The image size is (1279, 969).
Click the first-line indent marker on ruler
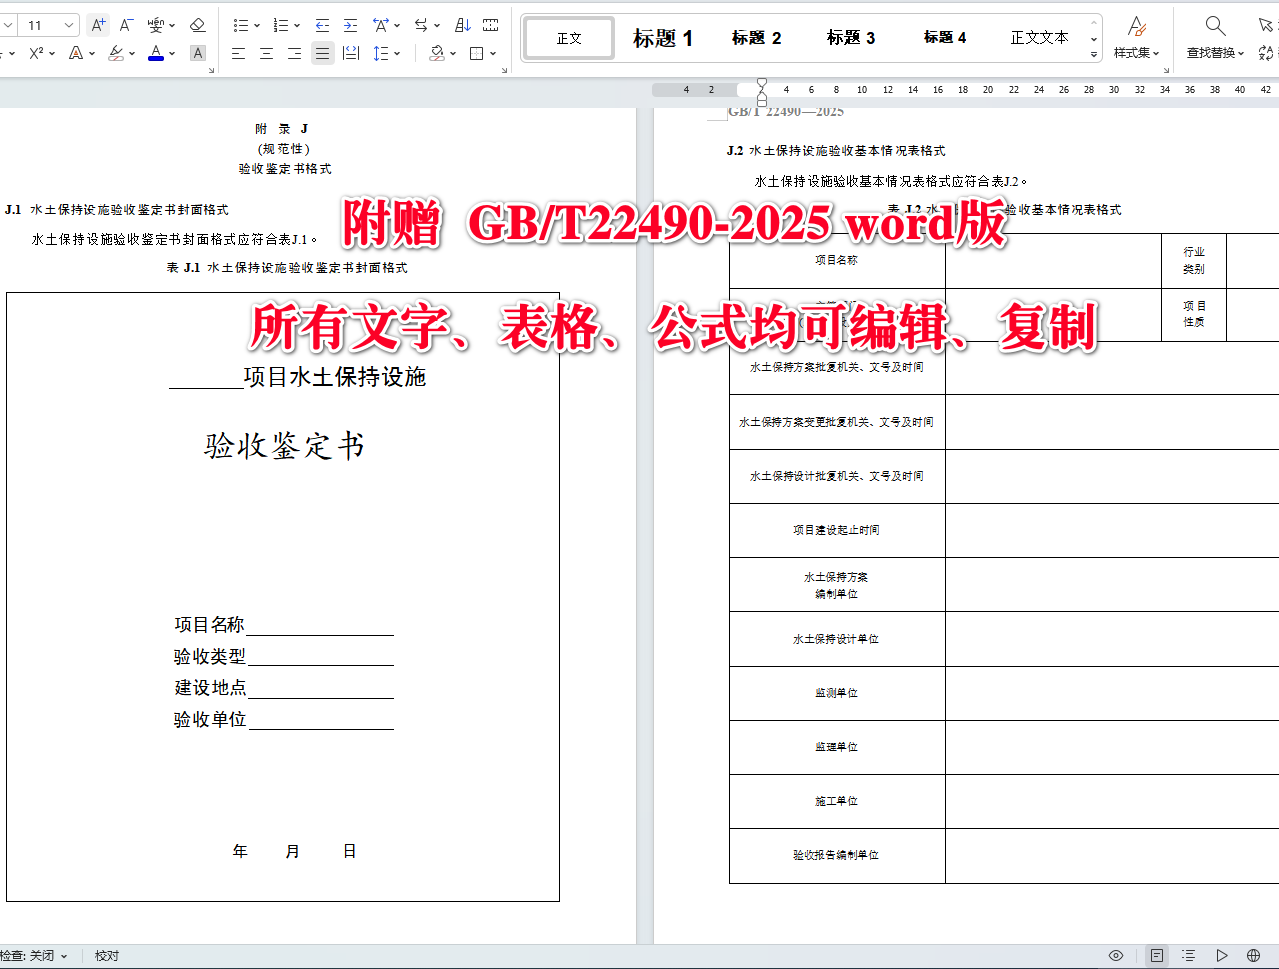coord(762,83)
